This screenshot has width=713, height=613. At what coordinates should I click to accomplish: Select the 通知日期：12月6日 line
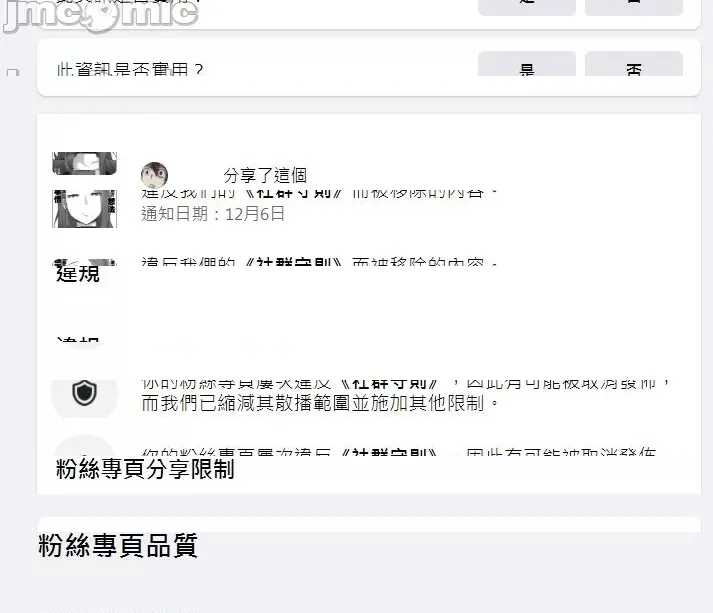click(x=213, y=214)
